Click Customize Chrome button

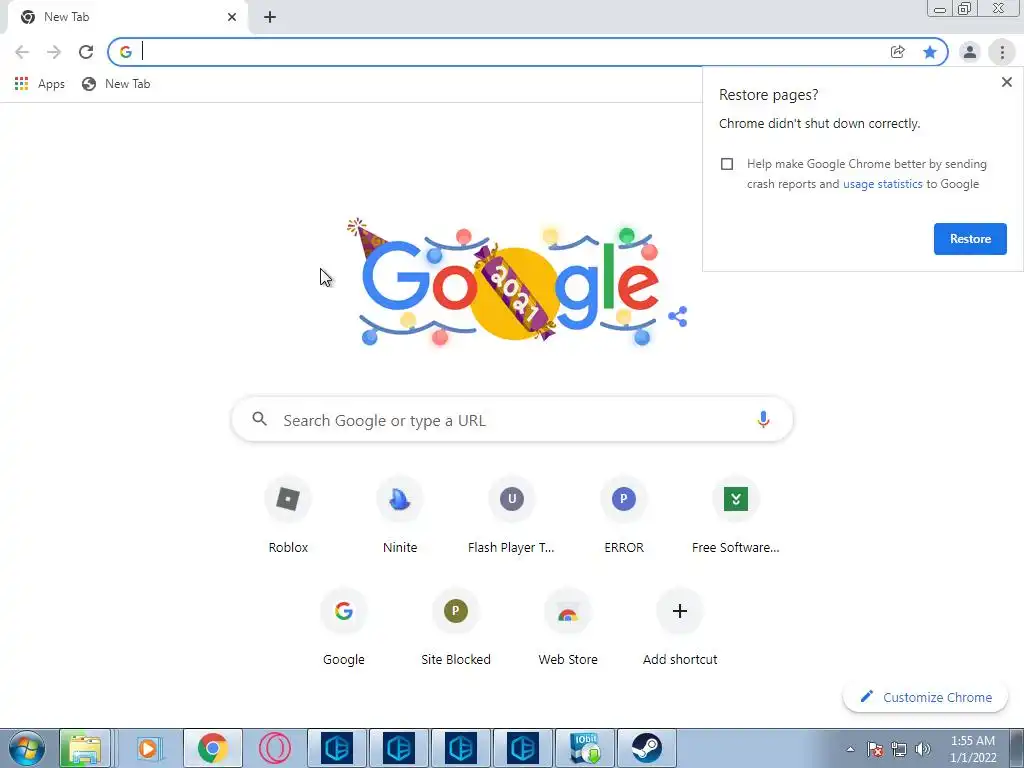pos(926,697)
